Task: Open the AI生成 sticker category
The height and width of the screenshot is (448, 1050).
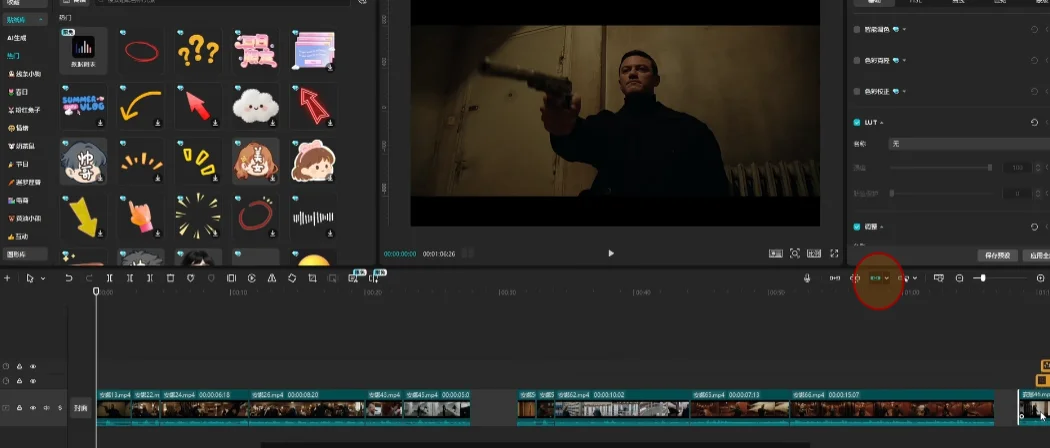Action: 17,38
